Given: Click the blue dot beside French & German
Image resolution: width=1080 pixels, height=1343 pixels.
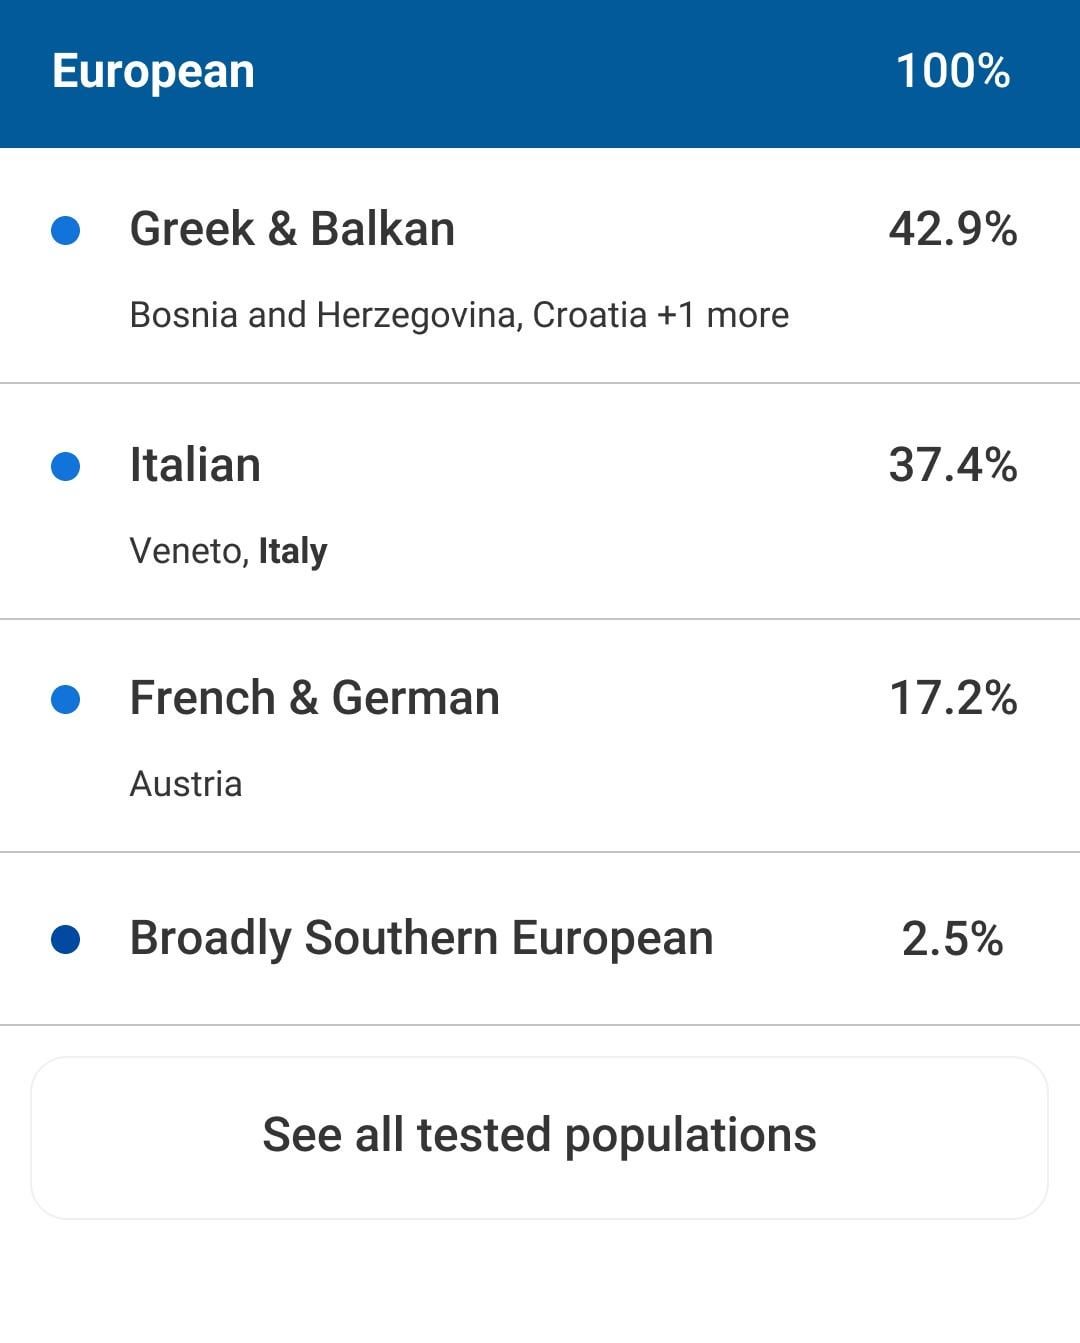Looking at the screenshot, I should coord(65,699).
